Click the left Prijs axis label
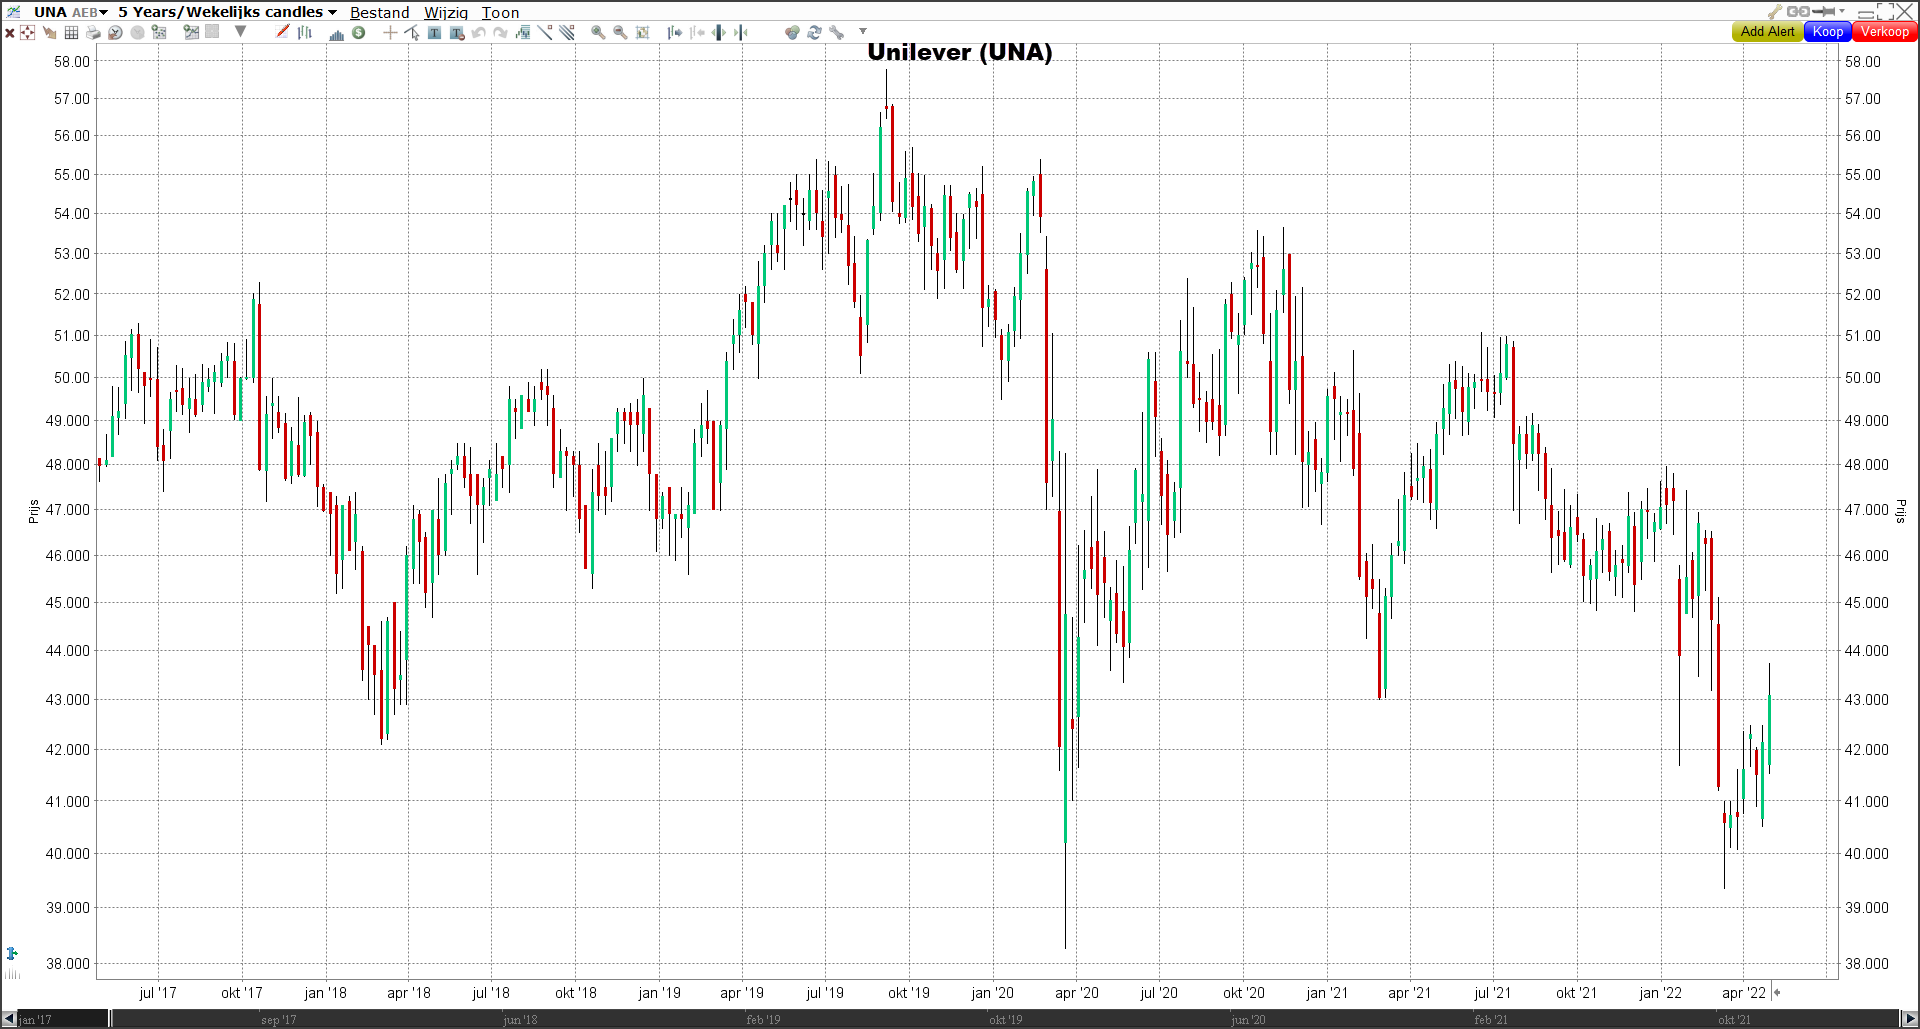 (33, 512)
